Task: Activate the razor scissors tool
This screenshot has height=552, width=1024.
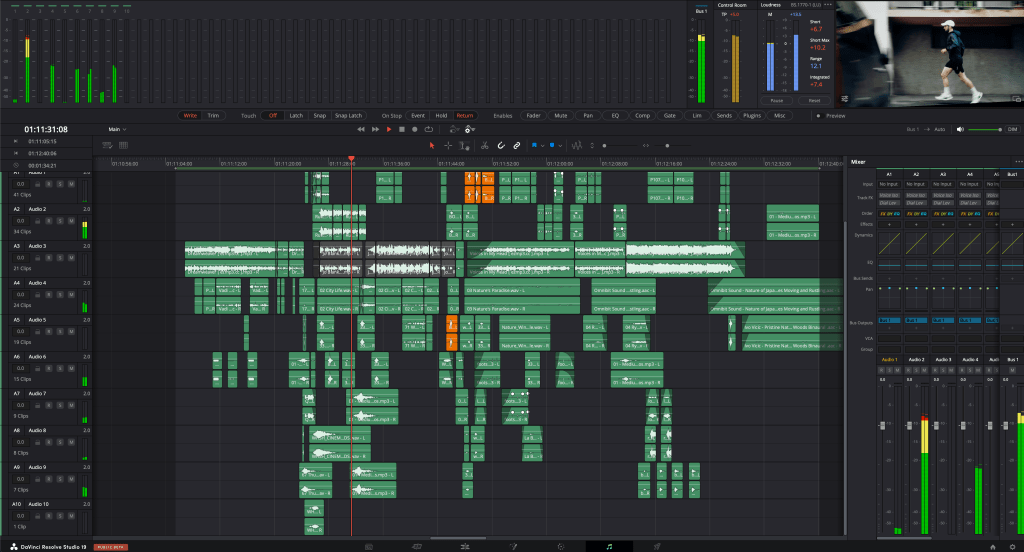Action: click(x=483, y=146)
